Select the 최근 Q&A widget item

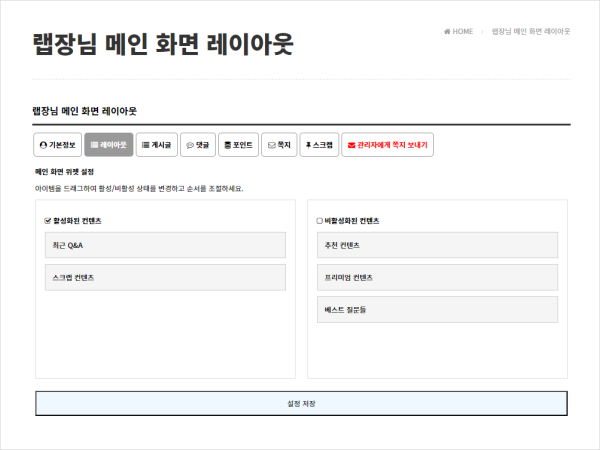coord(165,245)
